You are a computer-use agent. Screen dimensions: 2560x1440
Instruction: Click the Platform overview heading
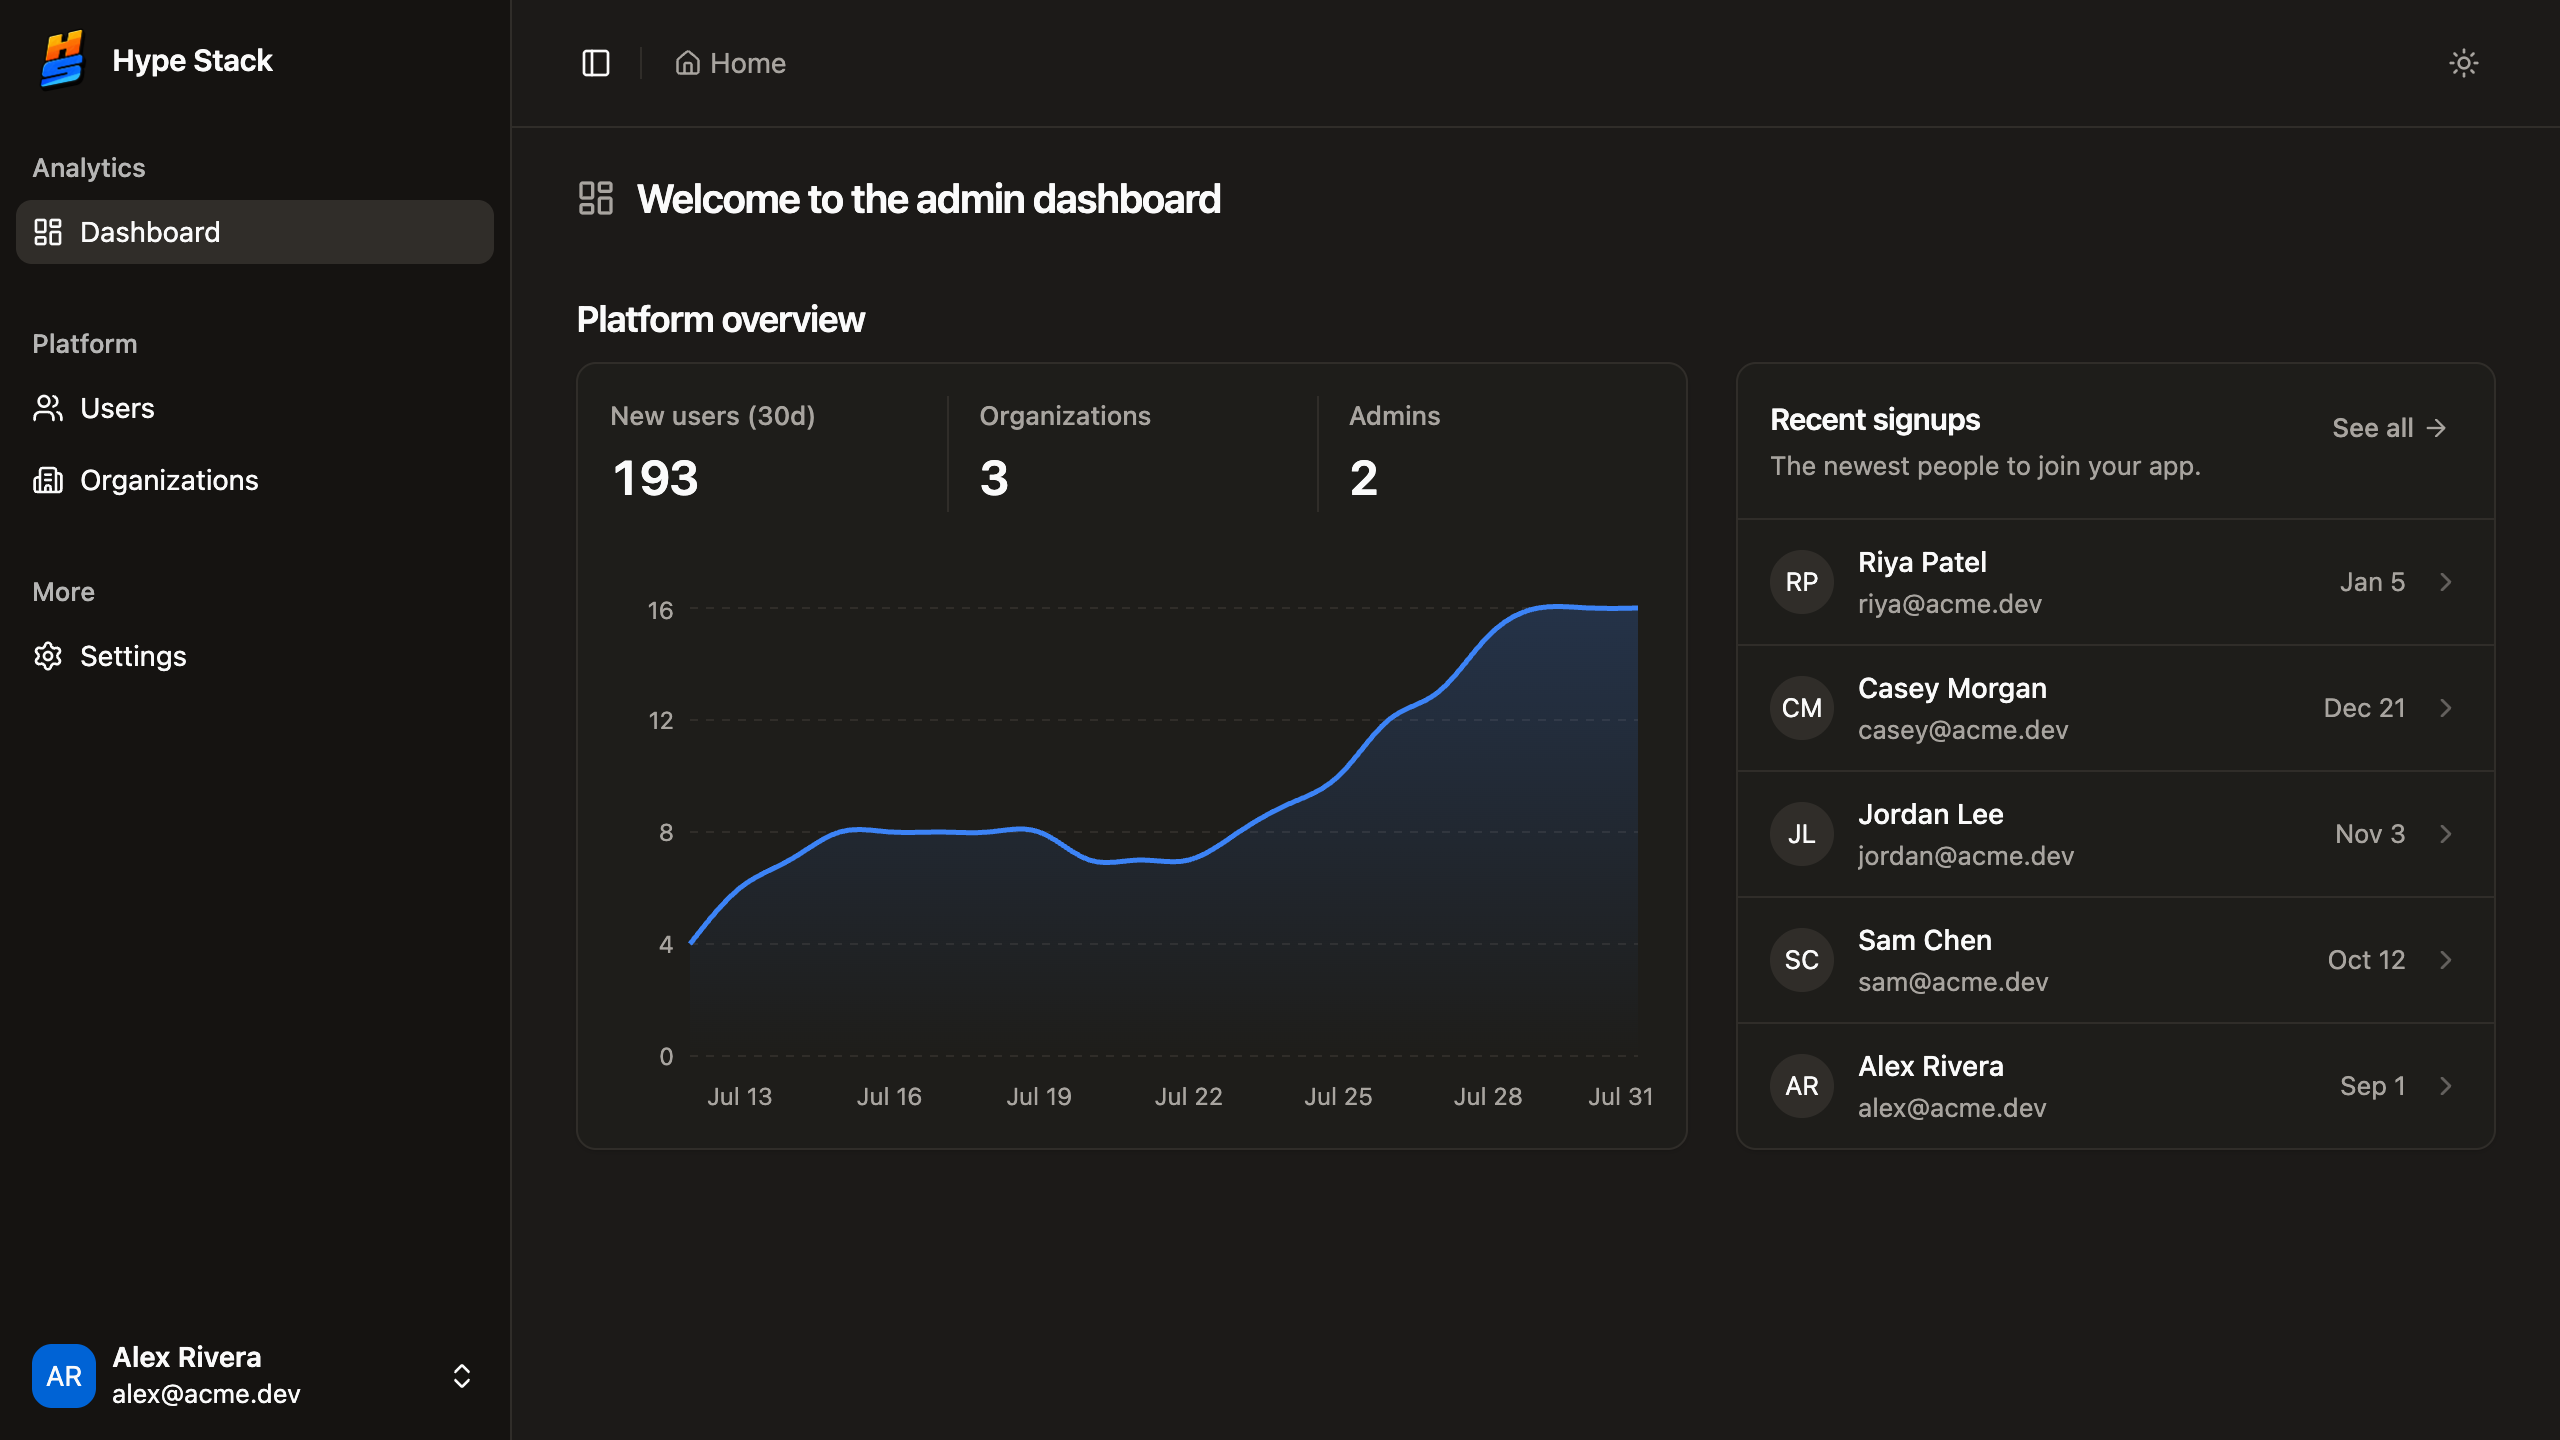721,320
